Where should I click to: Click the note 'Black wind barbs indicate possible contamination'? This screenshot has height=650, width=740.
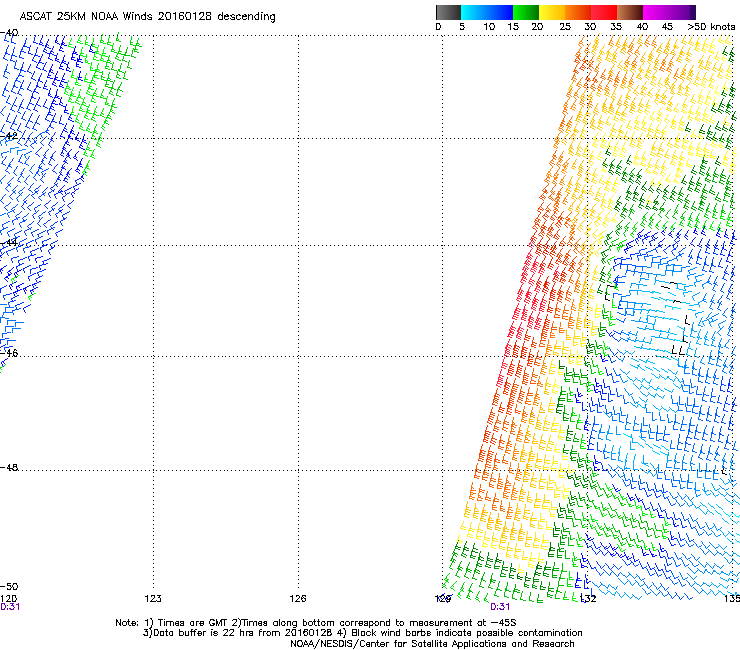(467, 633)
